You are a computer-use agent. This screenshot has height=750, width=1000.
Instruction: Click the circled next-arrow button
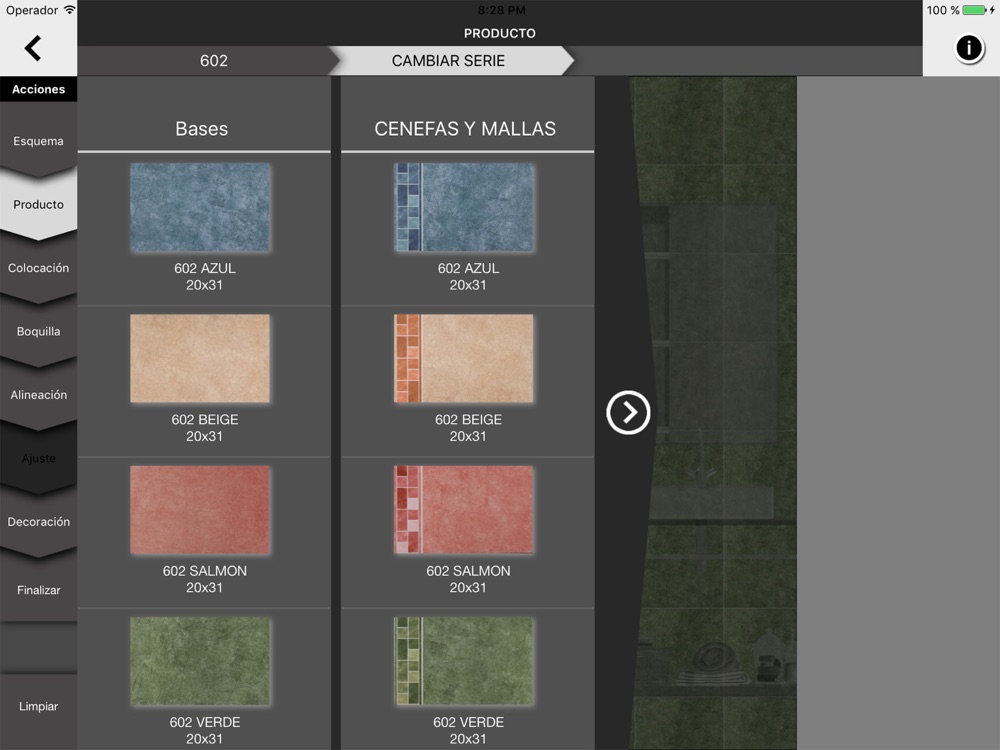click(x=628, y=413)
